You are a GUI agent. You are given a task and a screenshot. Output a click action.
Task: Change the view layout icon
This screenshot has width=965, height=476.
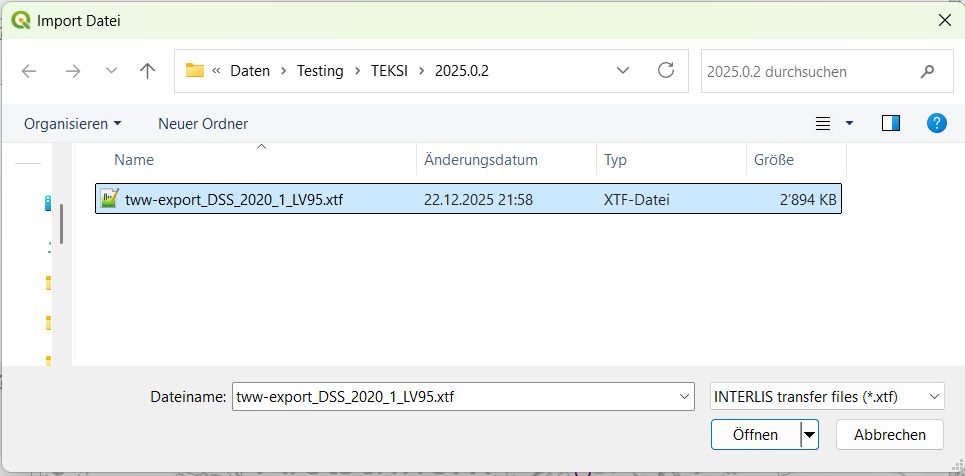click(x=823, y=124)
